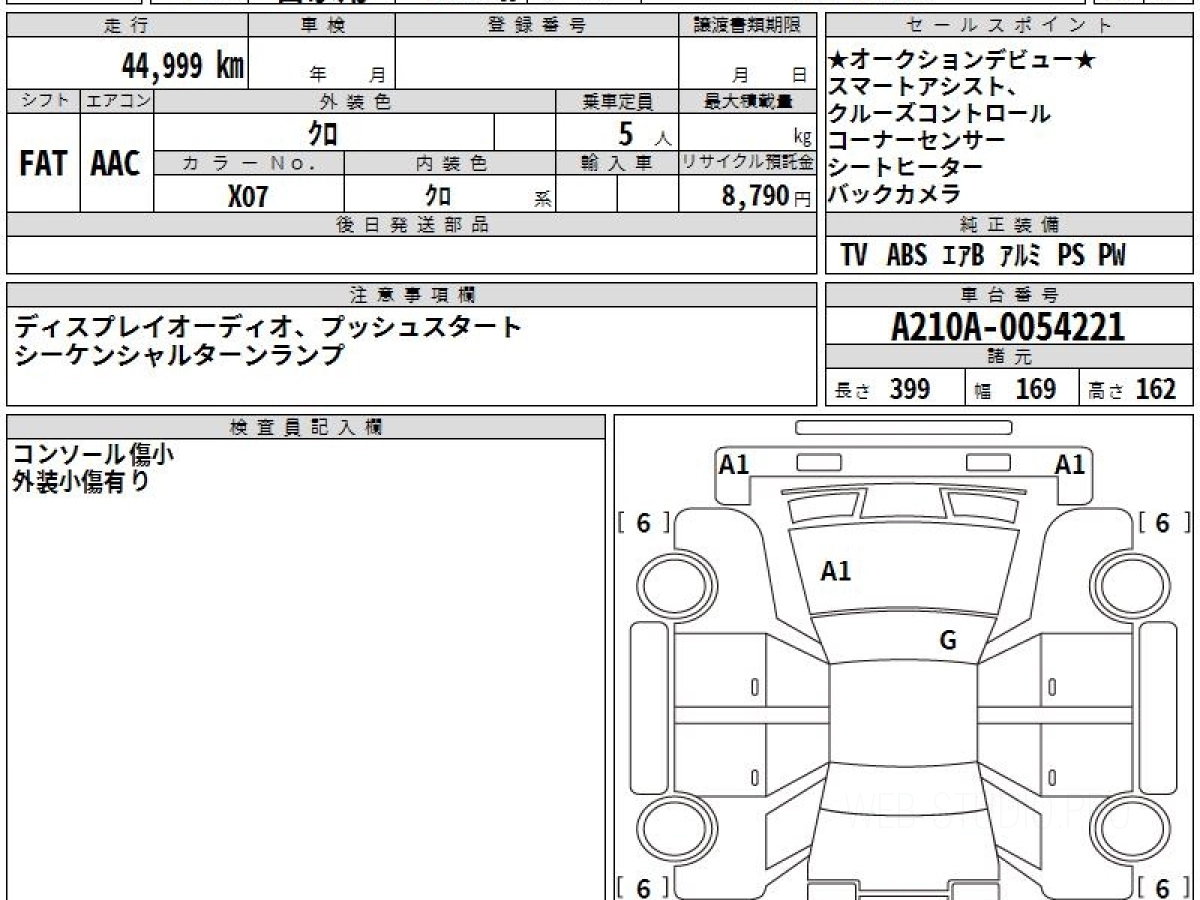This screenshot has height=900, width=1200.
Task: Select the AAC air conditioner value
Action: pos(116,164)
